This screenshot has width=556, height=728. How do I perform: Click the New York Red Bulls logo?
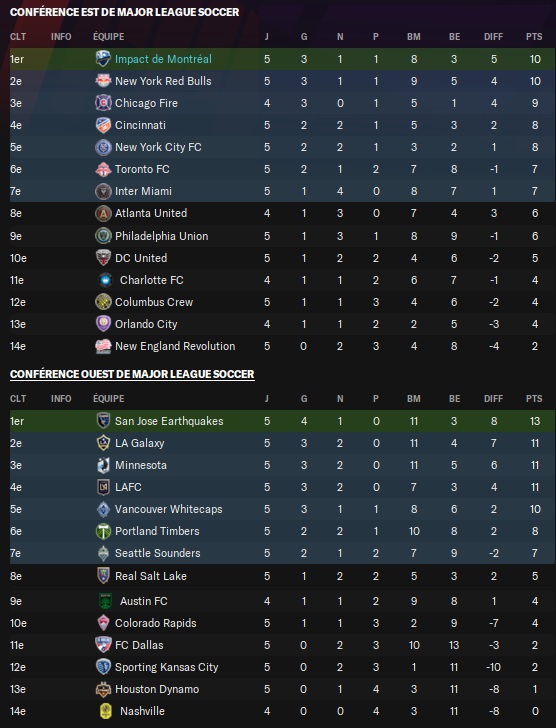click(103, 81)
